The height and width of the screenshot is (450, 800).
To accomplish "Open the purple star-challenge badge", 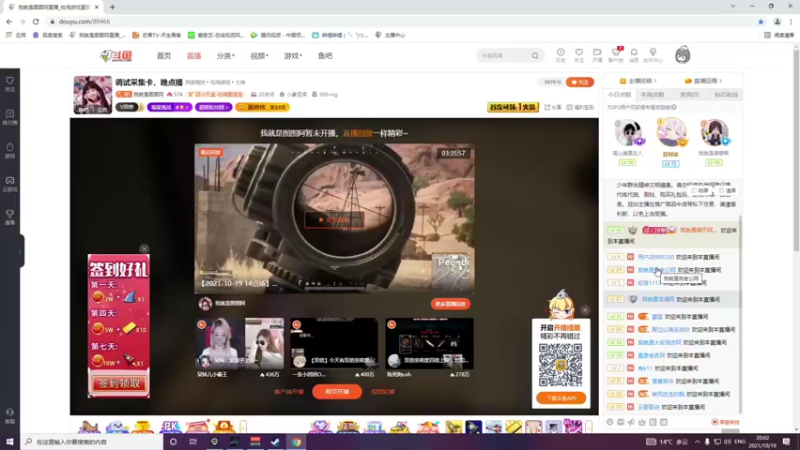I will [x=169, y=107].
